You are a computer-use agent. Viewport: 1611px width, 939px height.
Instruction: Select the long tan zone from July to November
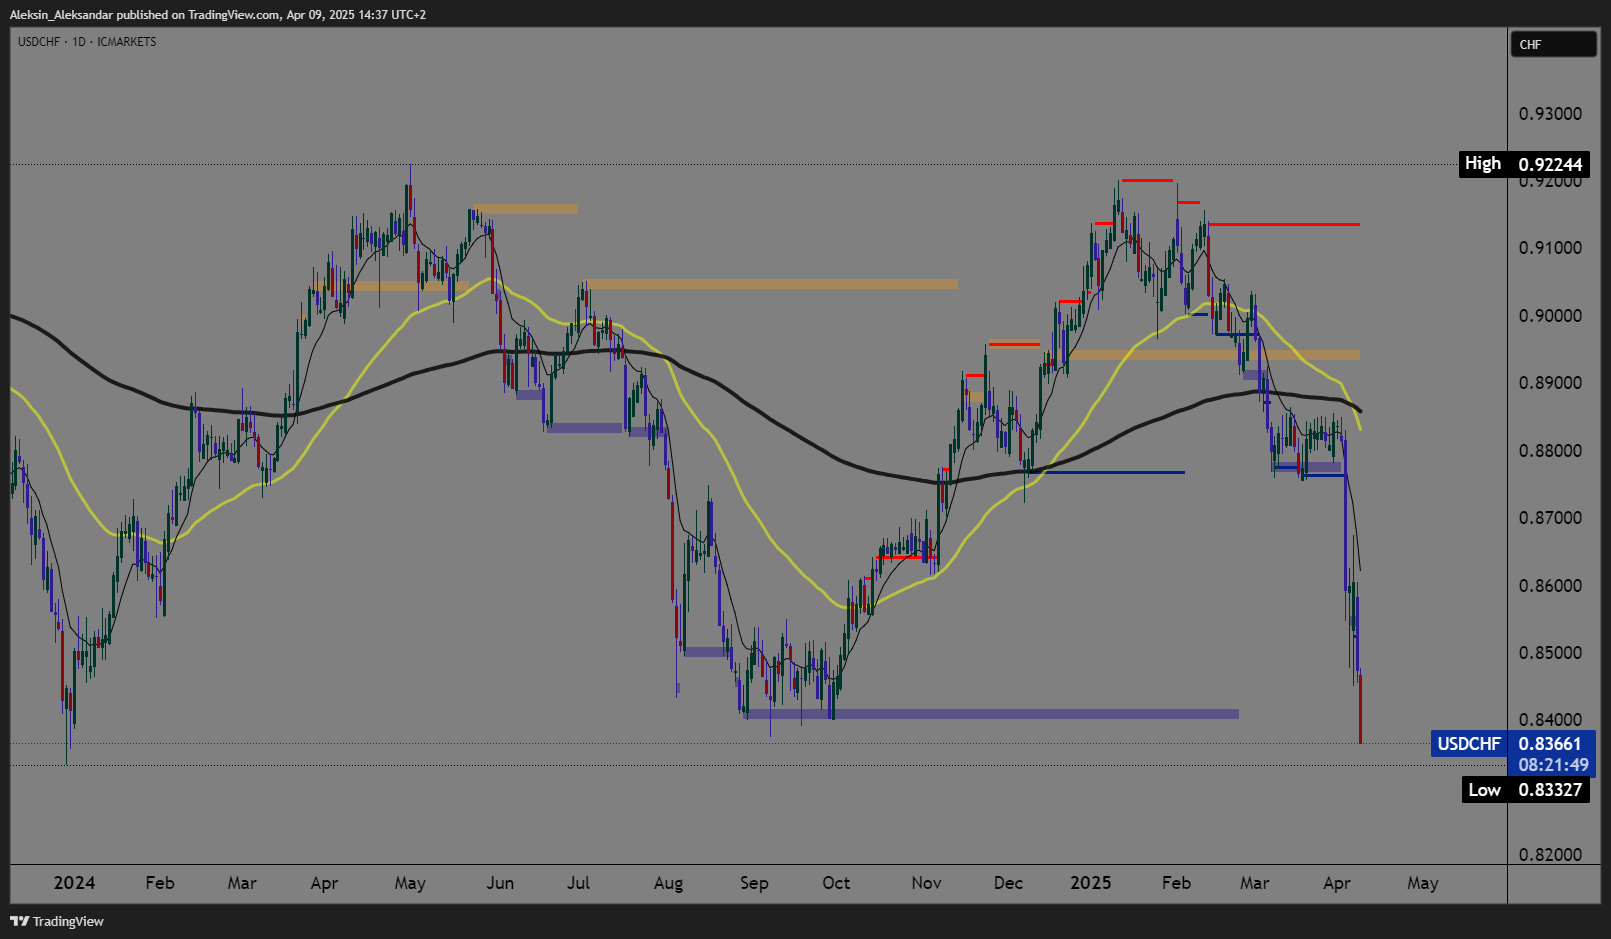tap(772, 285)
